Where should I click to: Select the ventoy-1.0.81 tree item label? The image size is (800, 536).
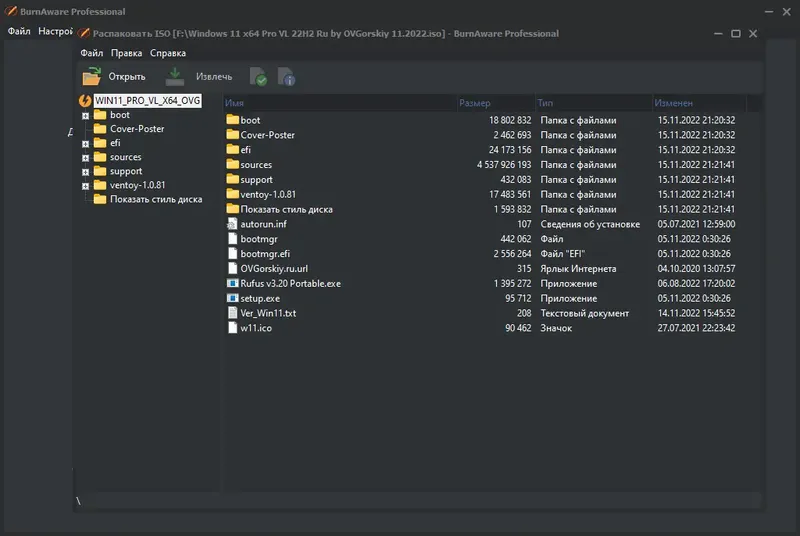point(137,185)
